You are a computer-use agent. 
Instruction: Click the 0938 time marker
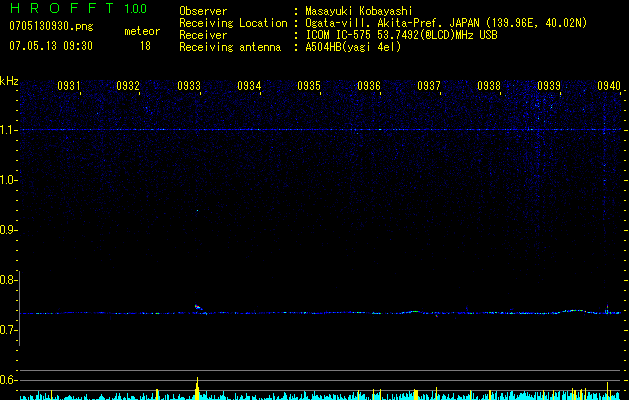pos(489,85)
